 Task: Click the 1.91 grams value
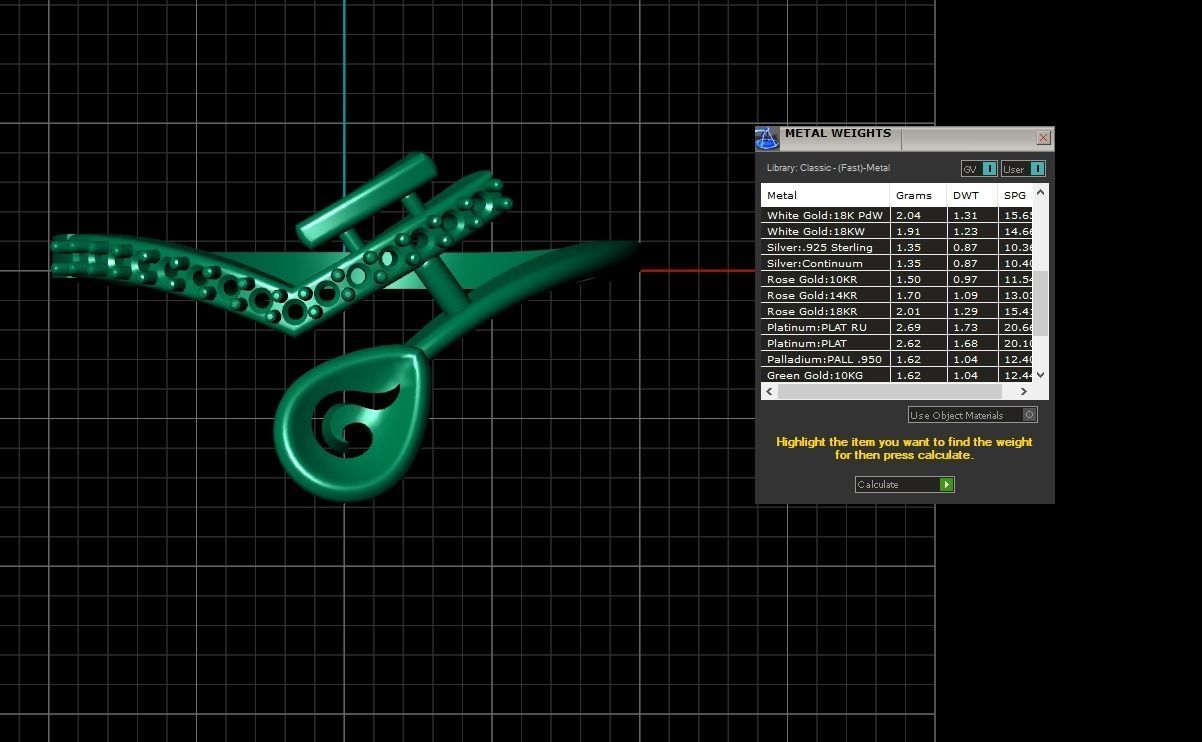tap(908, 231)
